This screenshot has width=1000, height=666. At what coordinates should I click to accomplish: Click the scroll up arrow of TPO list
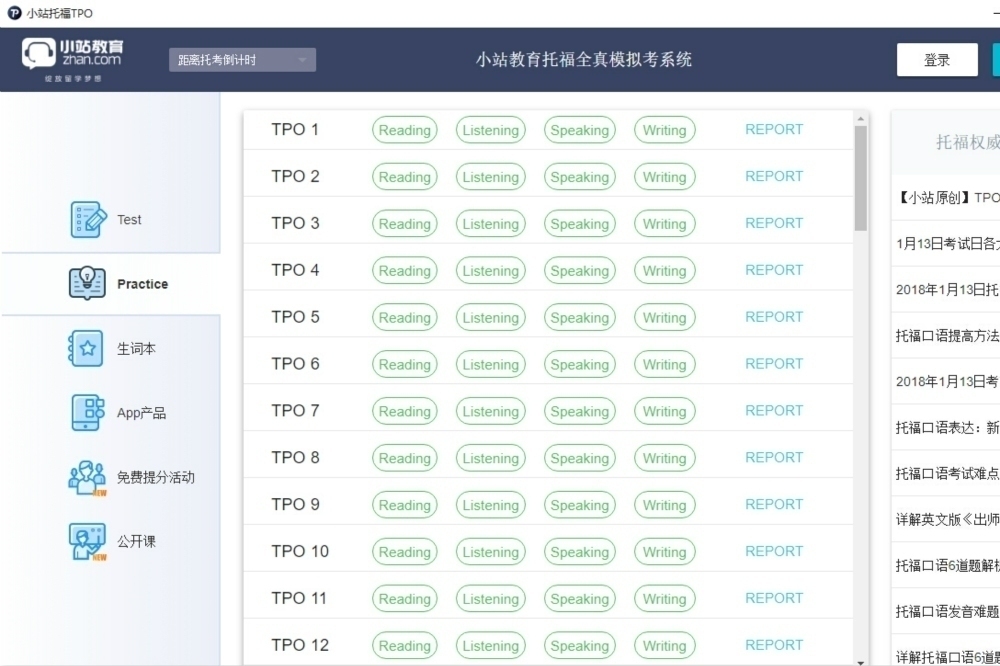pyautogui.click(x=861, y=119)
